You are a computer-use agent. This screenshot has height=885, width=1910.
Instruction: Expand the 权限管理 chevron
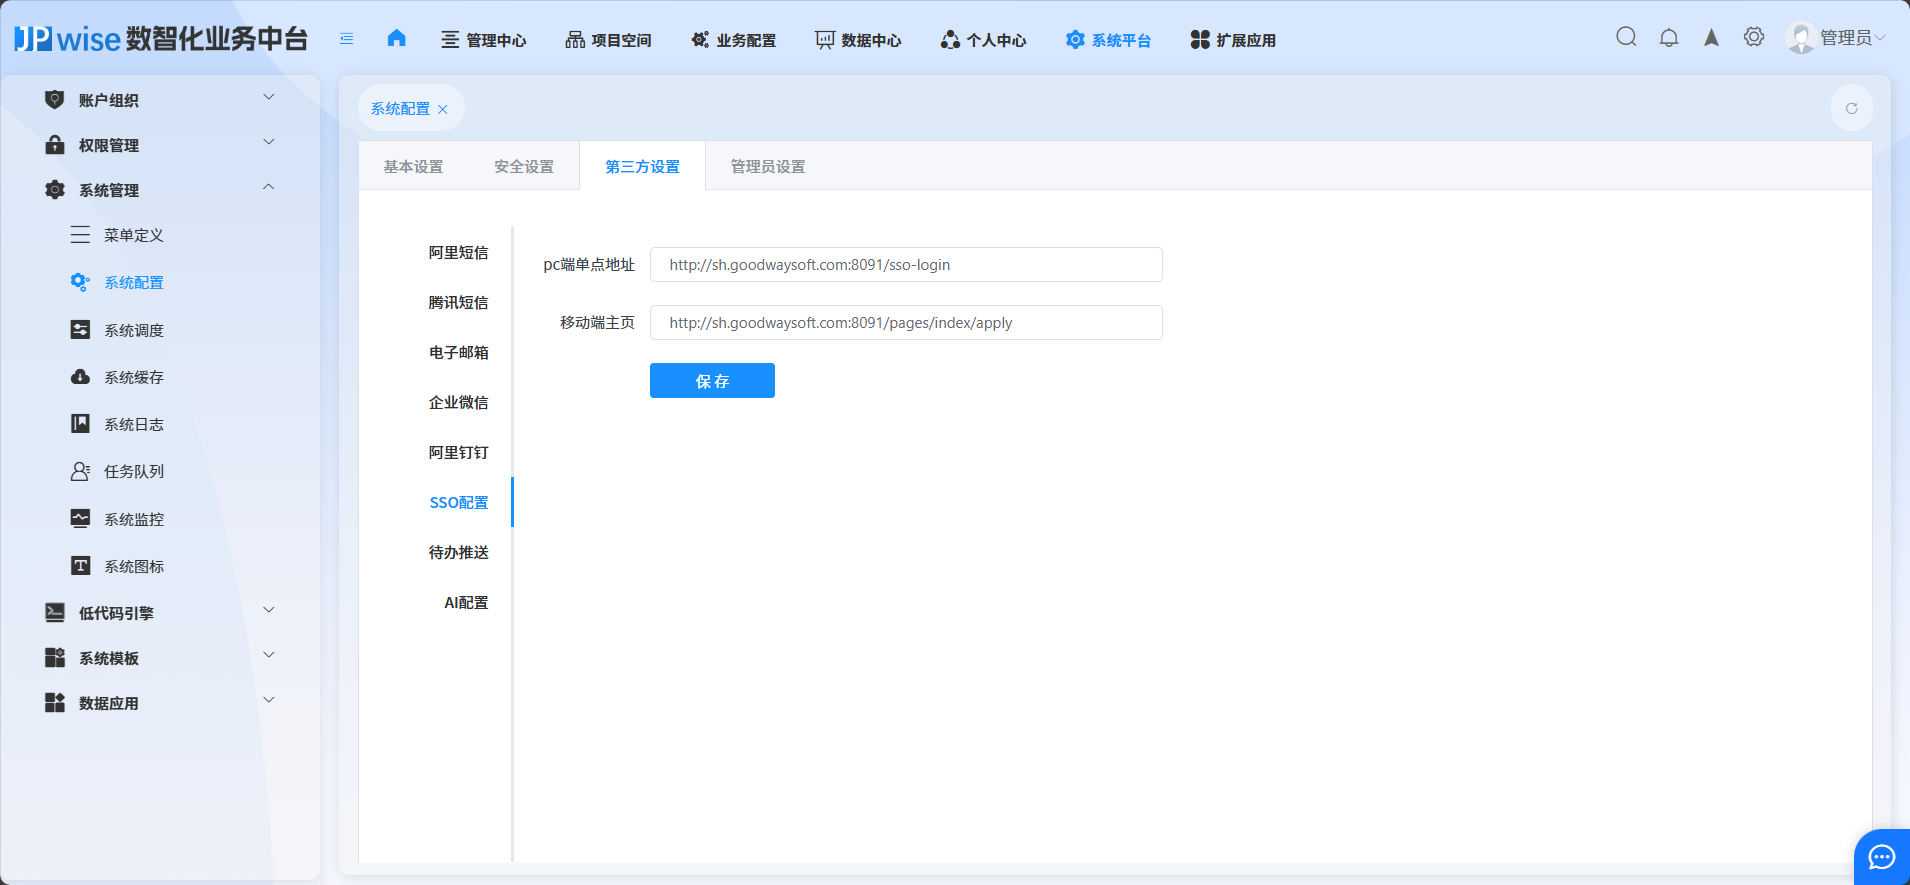click(x=268, y=142)
